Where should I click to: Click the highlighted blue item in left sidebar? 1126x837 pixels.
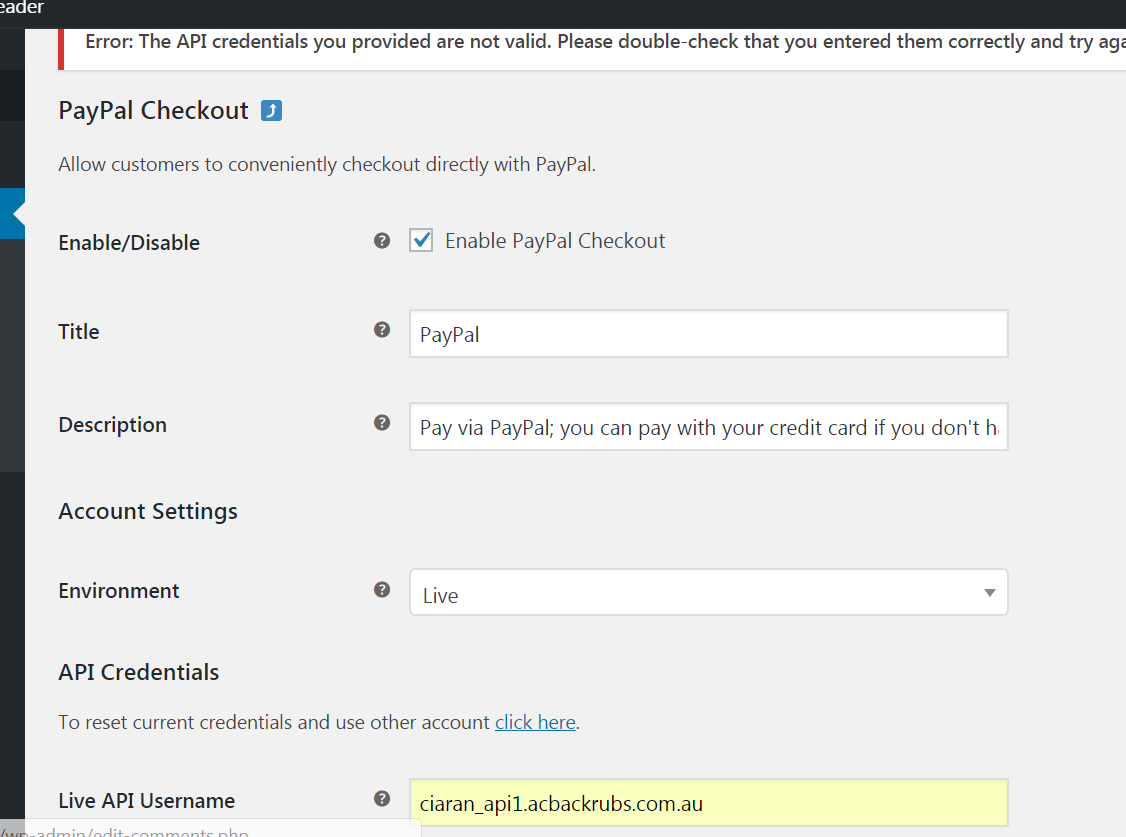click(x=12, y=213)
